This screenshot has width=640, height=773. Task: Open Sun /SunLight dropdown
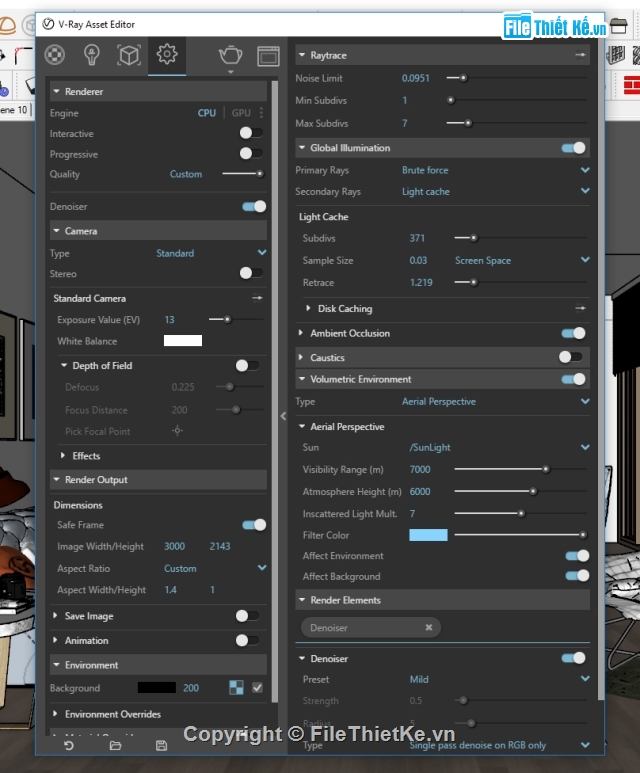[499, 447]
